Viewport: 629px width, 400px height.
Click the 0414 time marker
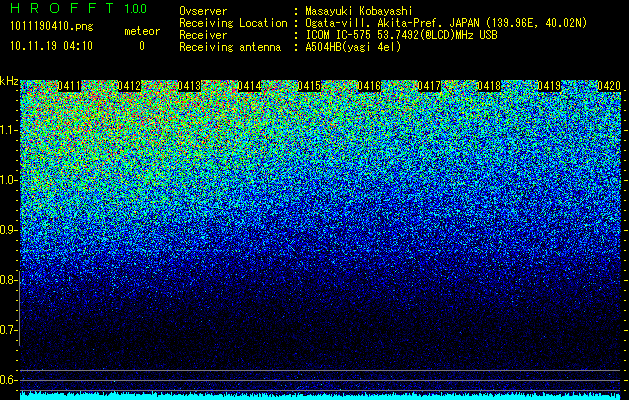point(250,86)
